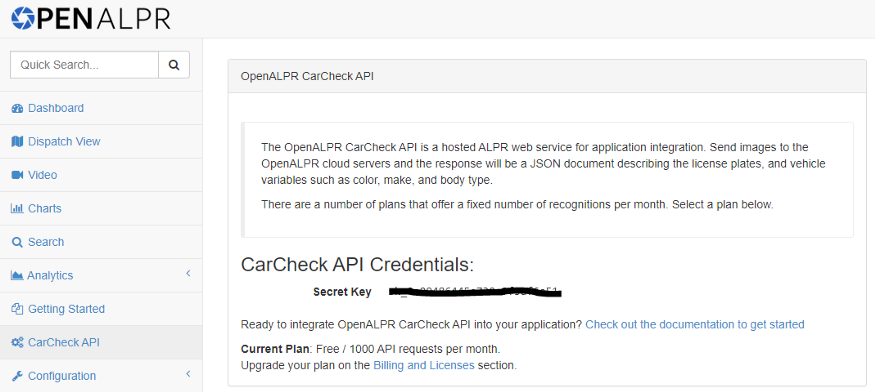
Task: Click the redacted Secret Key value
Action: click(x=475, y=291)
